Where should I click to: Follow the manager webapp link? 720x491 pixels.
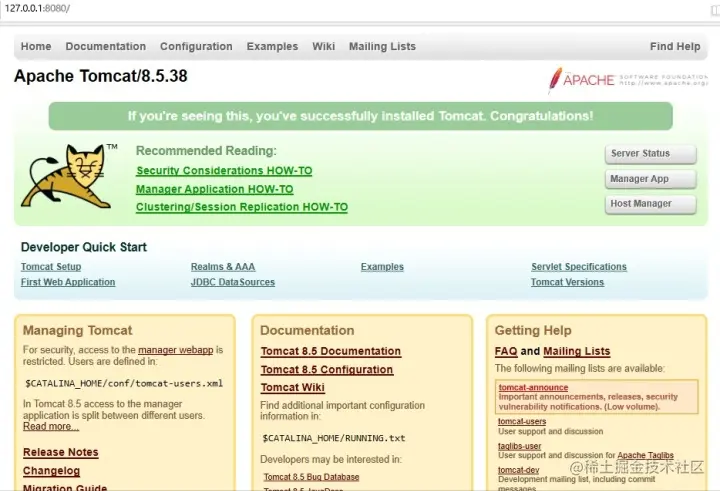point(175,350)
